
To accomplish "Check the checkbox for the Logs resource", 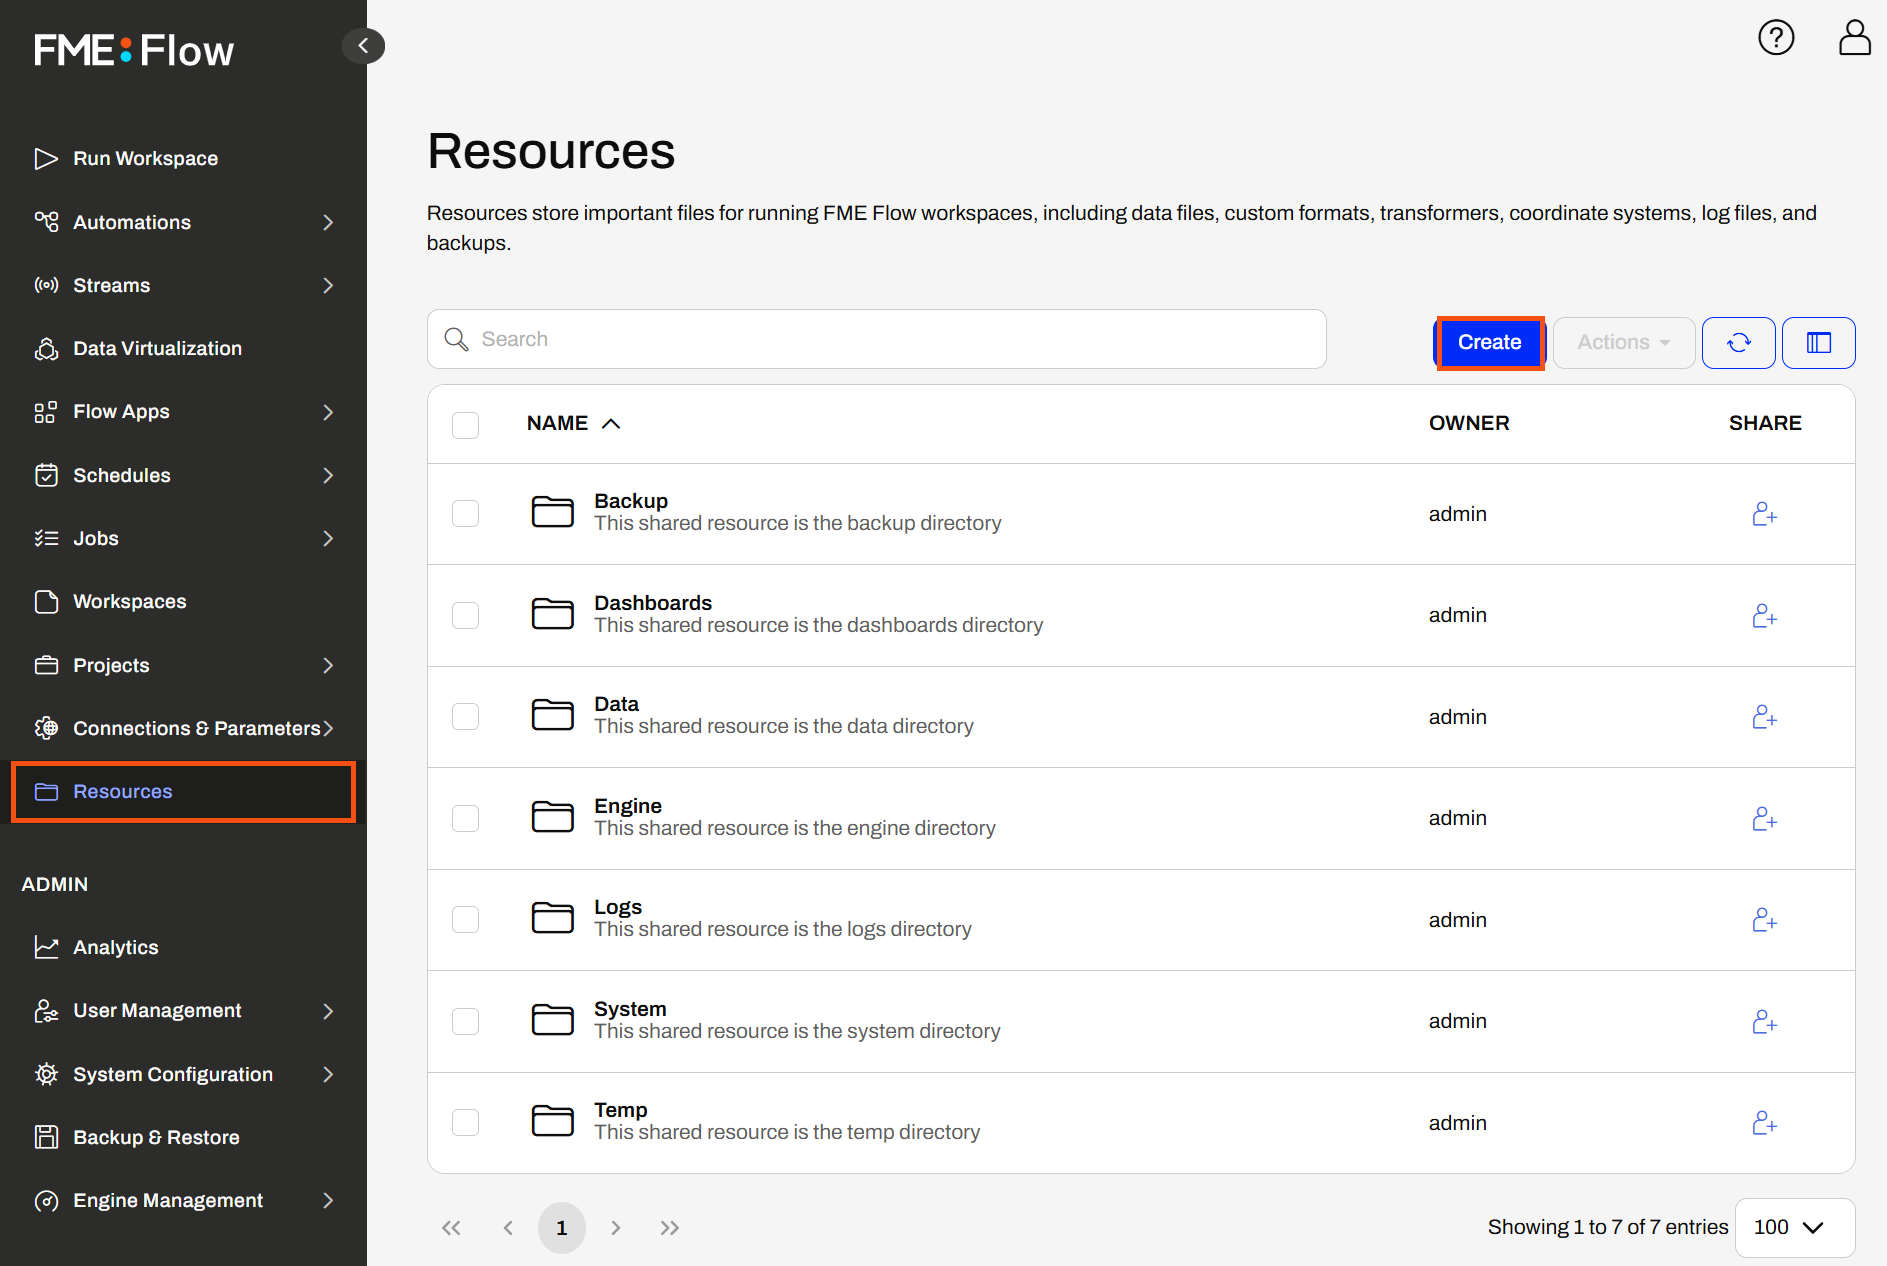I will pyautogui.click(x=465, y=919).
